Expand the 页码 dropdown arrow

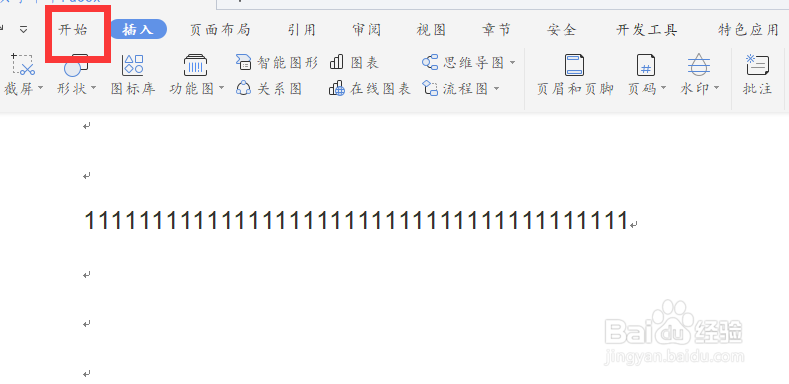[x=663, y=89]
